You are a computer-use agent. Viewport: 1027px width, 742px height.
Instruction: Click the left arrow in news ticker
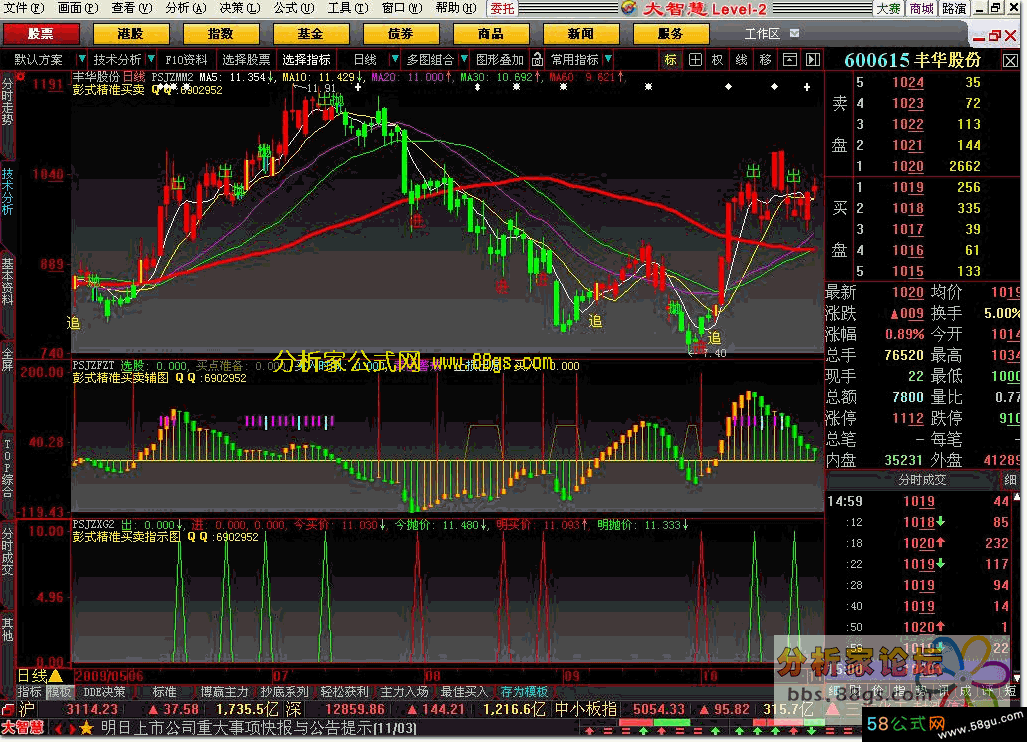(57, 728)
